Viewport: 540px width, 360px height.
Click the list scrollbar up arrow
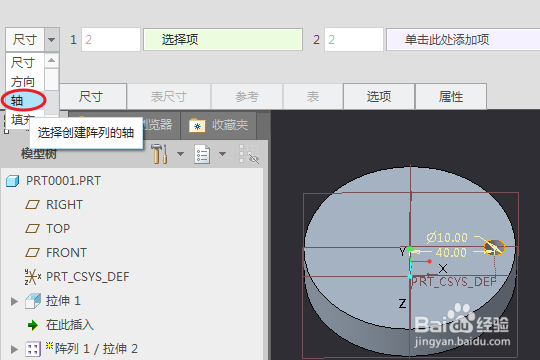52,61
